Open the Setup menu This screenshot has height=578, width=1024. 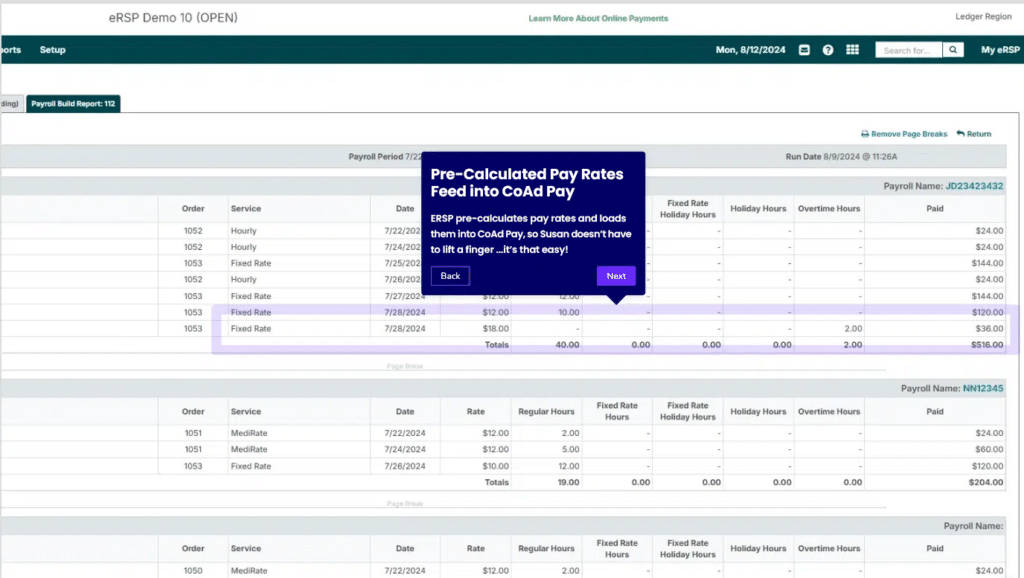[52, 50]
